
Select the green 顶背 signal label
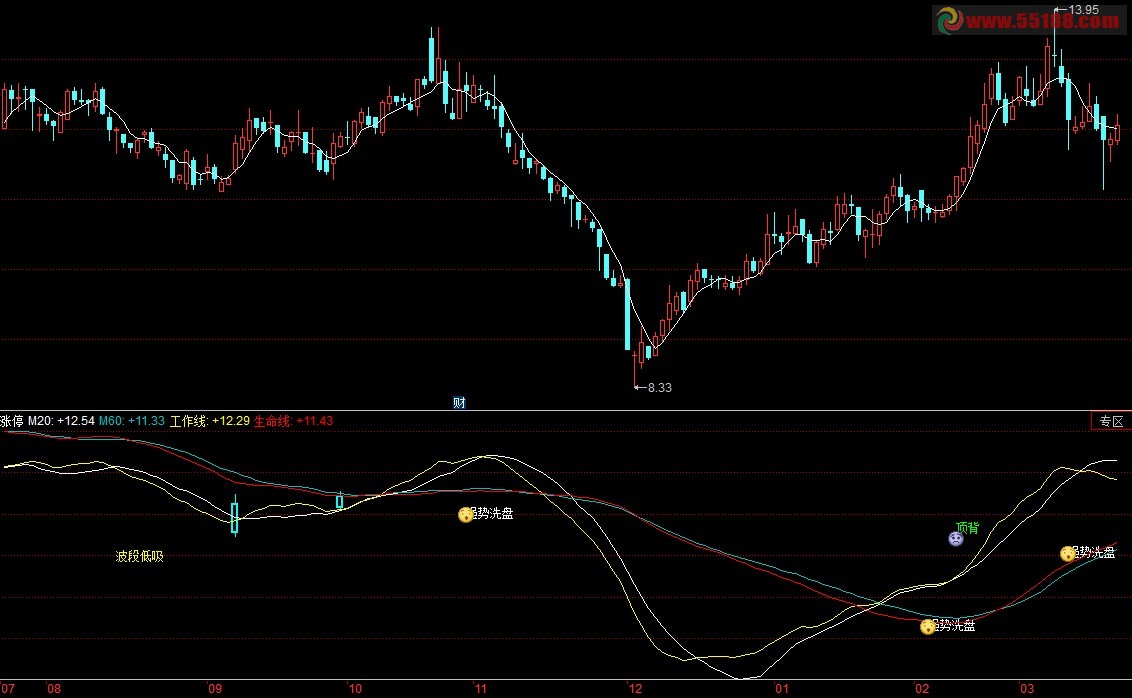tap(967, 528)
